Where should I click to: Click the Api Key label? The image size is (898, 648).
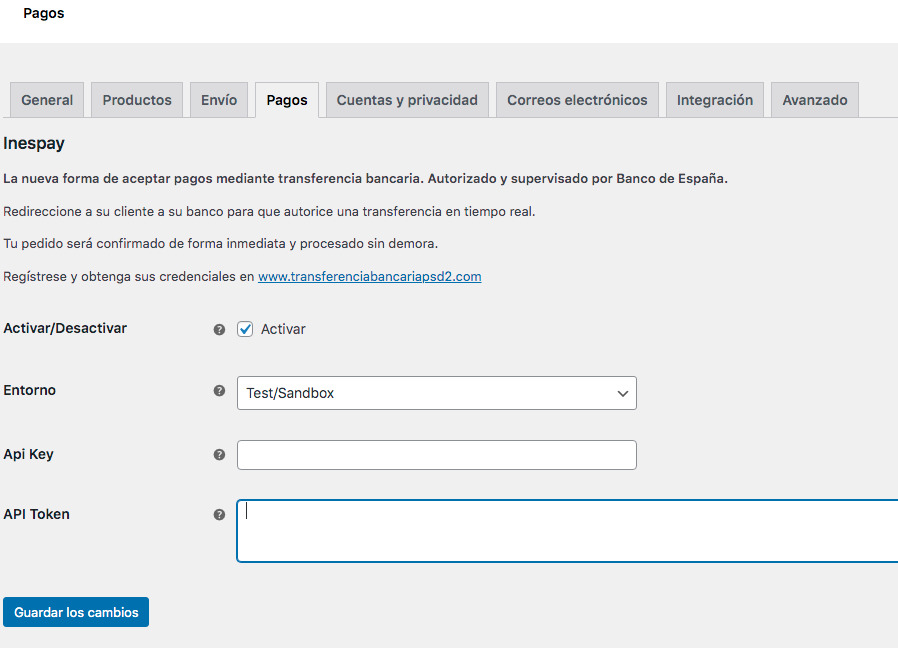28,454
